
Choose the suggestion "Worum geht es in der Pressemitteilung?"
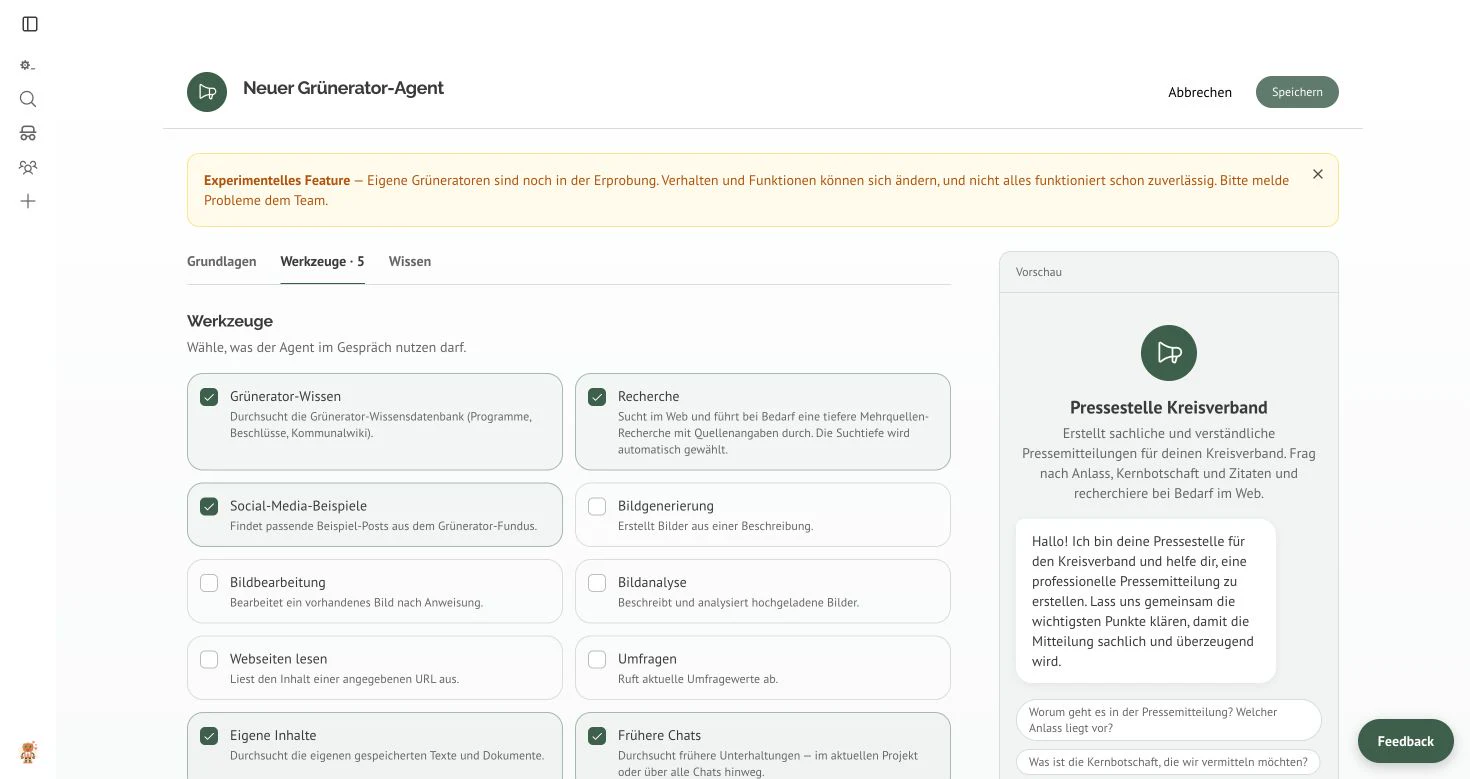1168,720
